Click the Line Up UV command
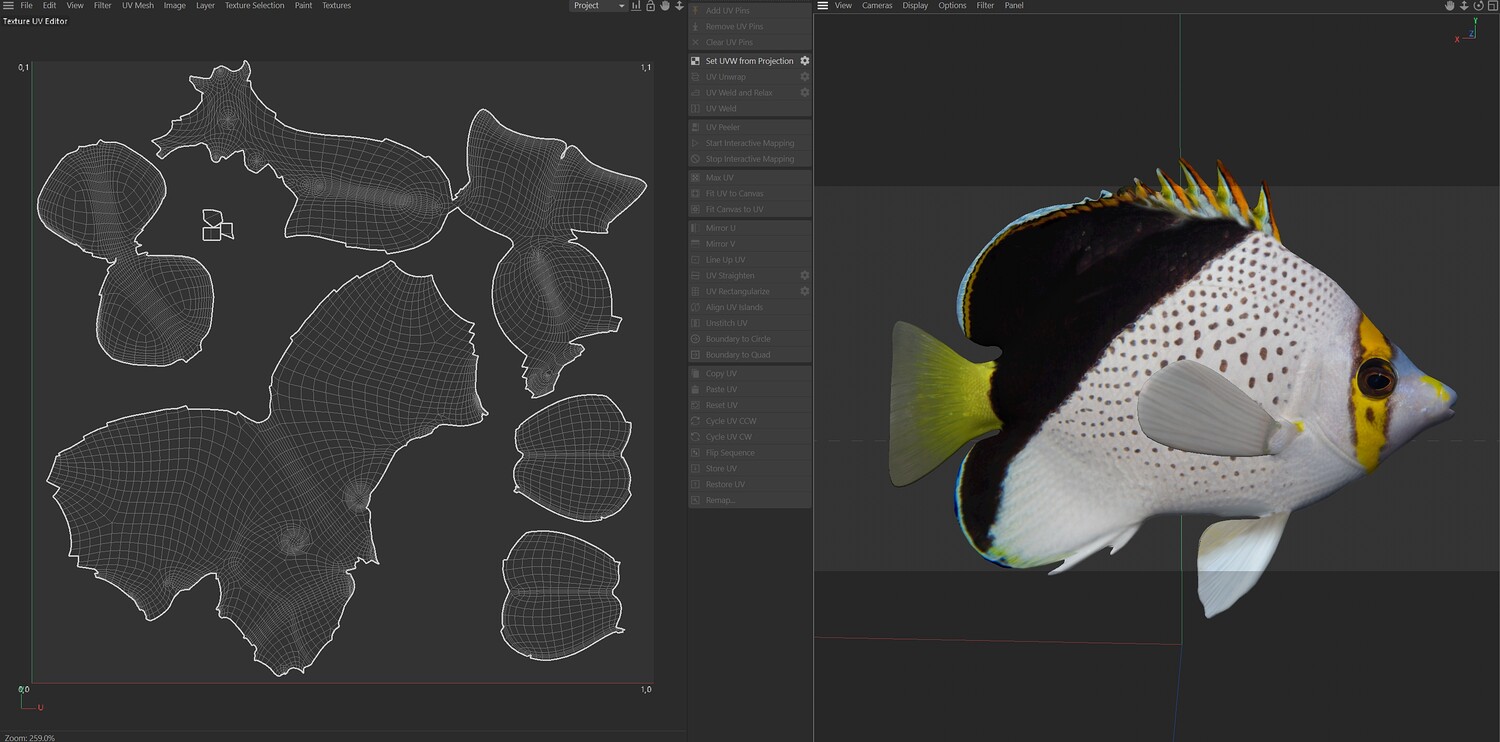The height and width of the screenshot is (742, 1500). [750, 260]
